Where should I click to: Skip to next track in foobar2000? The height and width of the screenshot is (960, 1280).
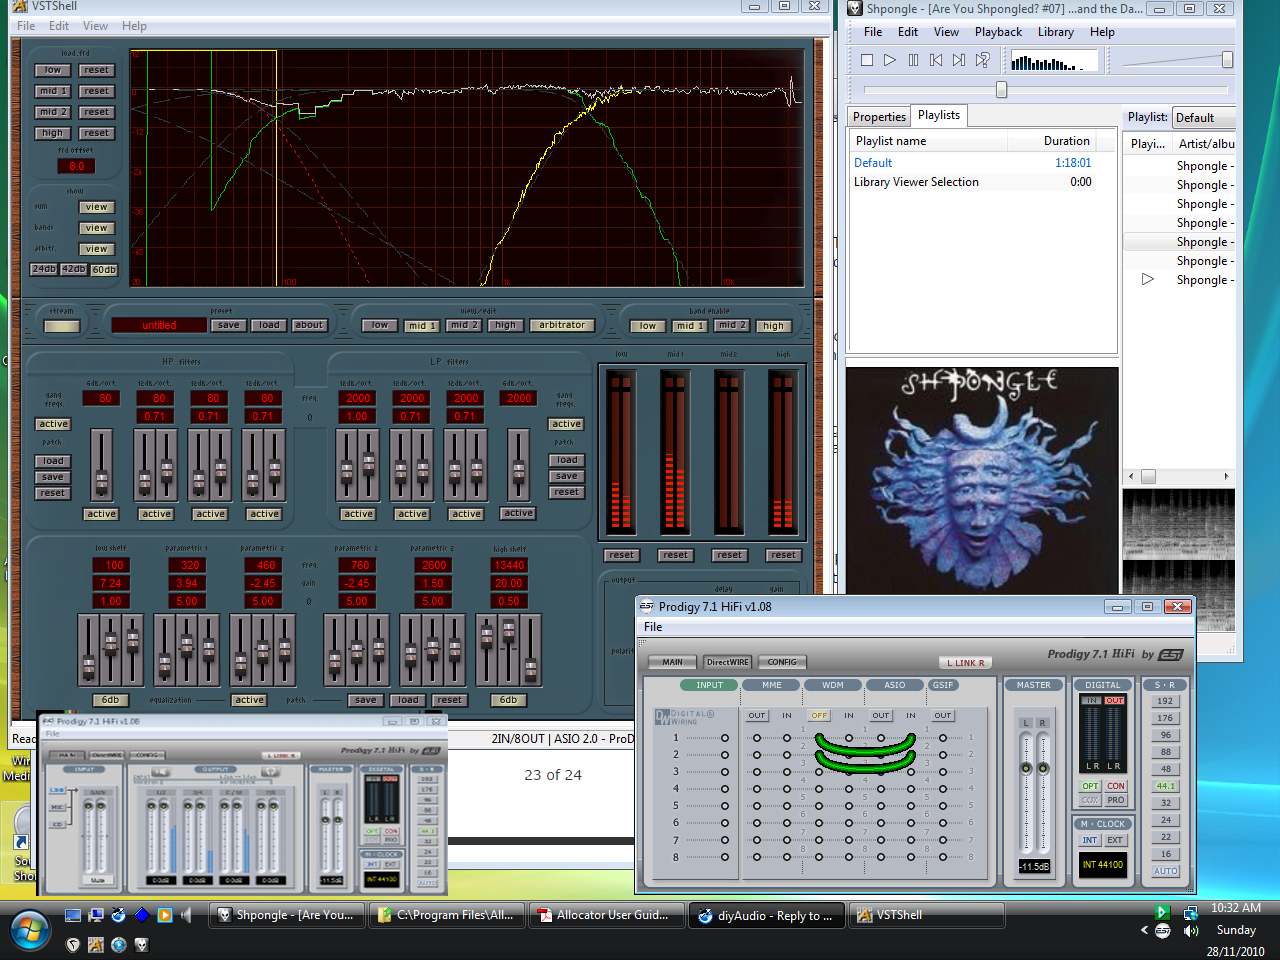tap(959, 60)
